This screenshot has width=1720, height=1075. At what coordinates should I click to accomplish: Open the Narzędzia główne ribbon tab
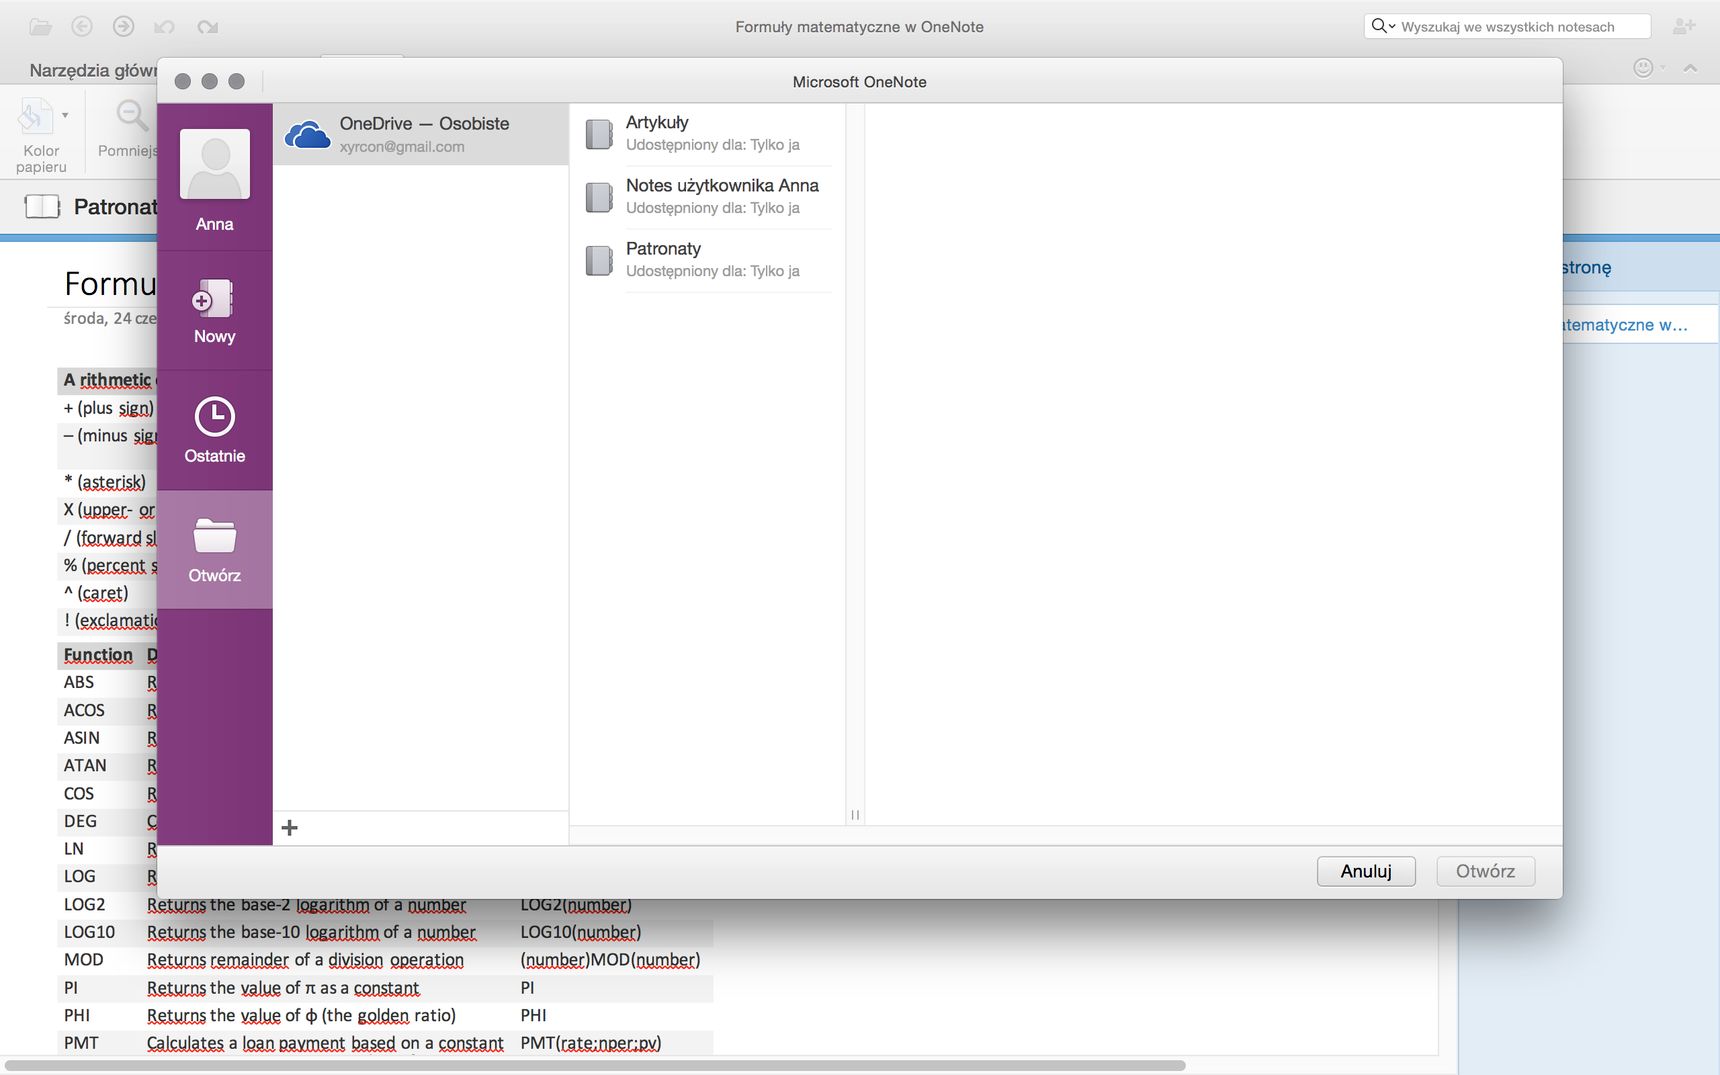tap(93, 70)
